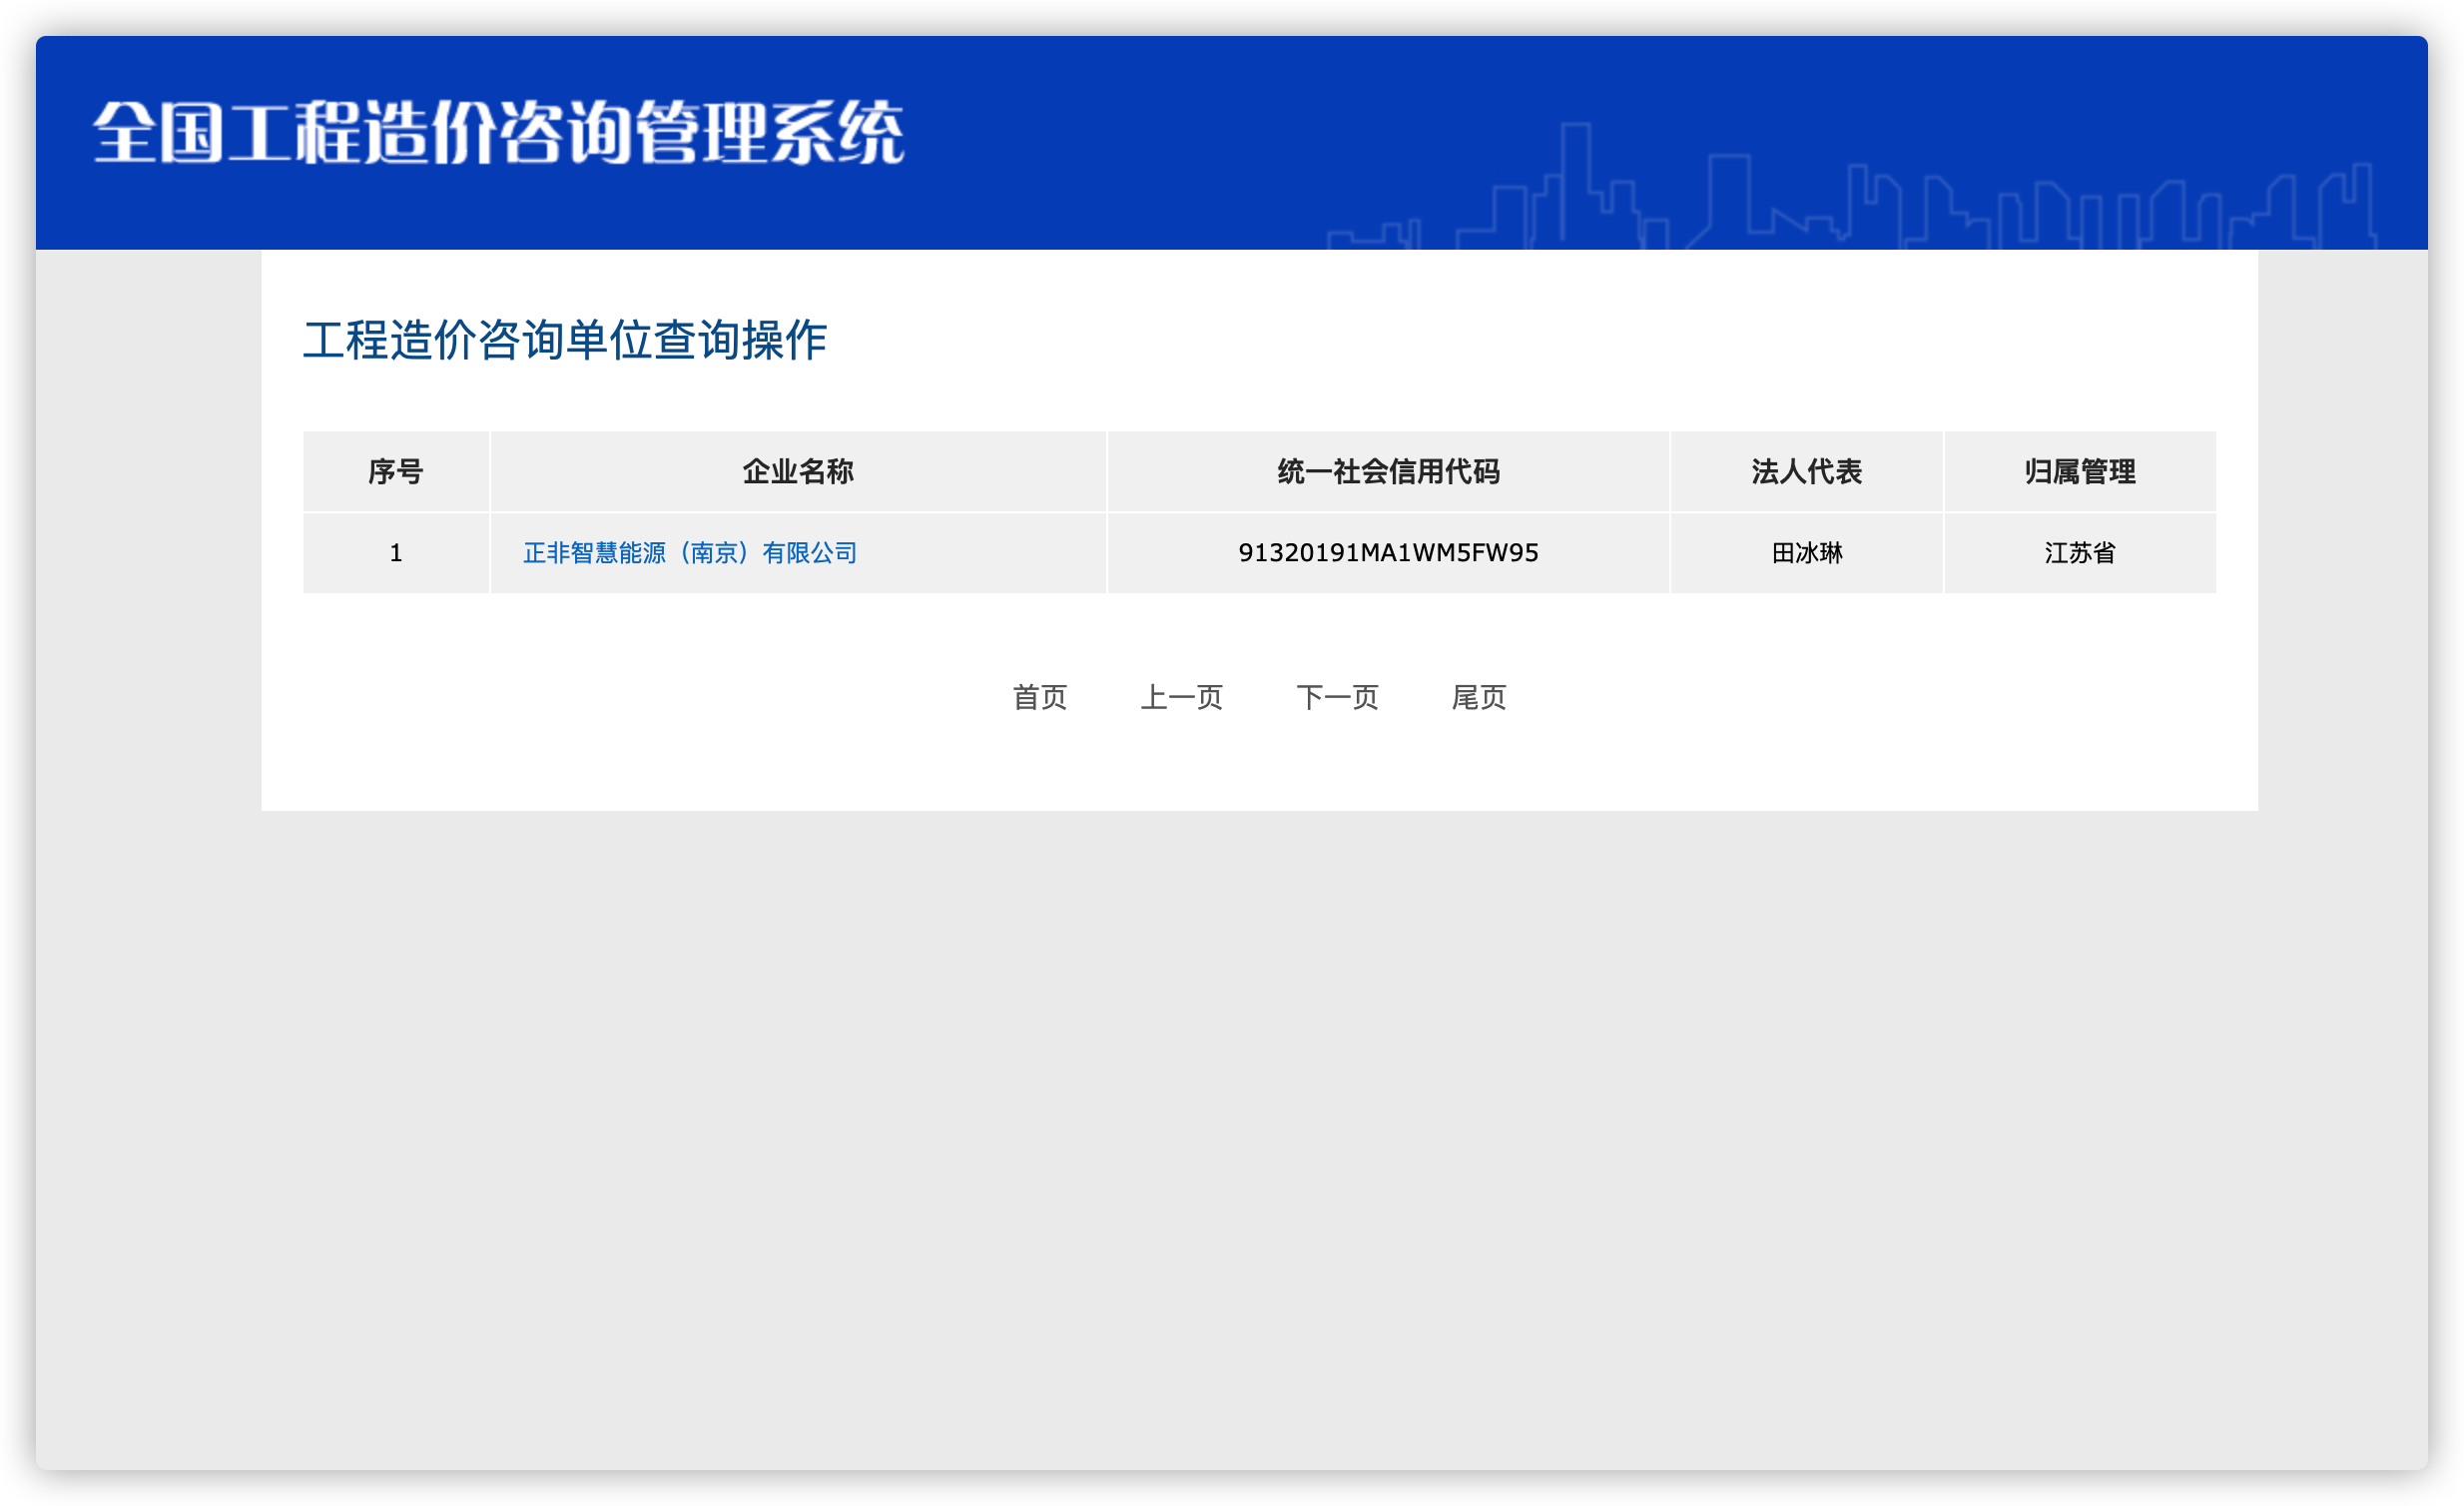
Task: Select the 序号 column header
Action: (396, 472)
